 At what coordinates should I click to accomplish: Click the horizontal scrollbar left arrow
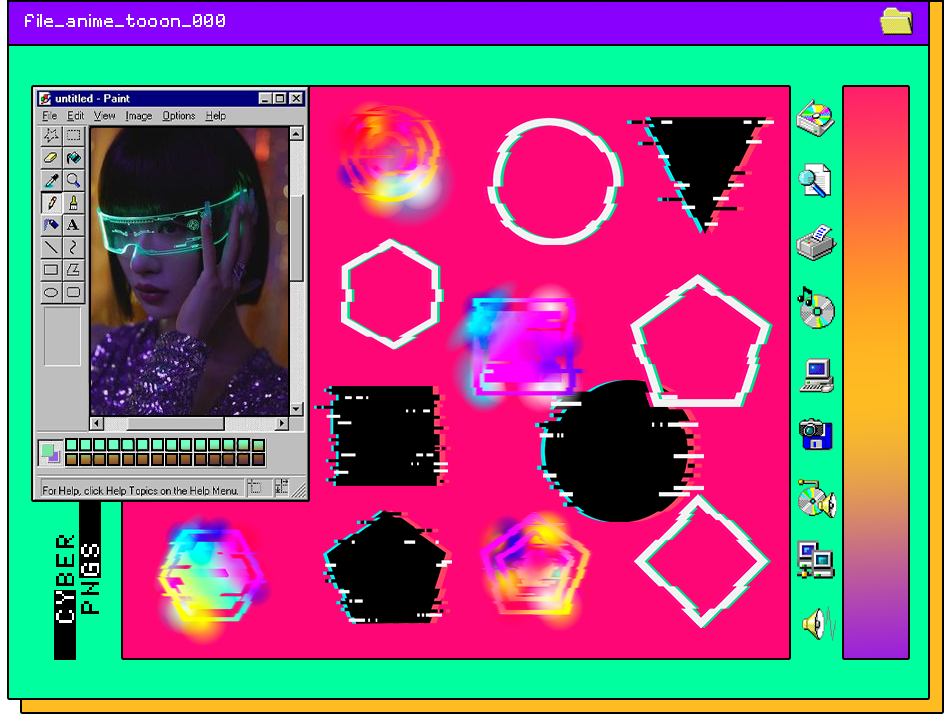pyautogui.click(x=97, y=423)
